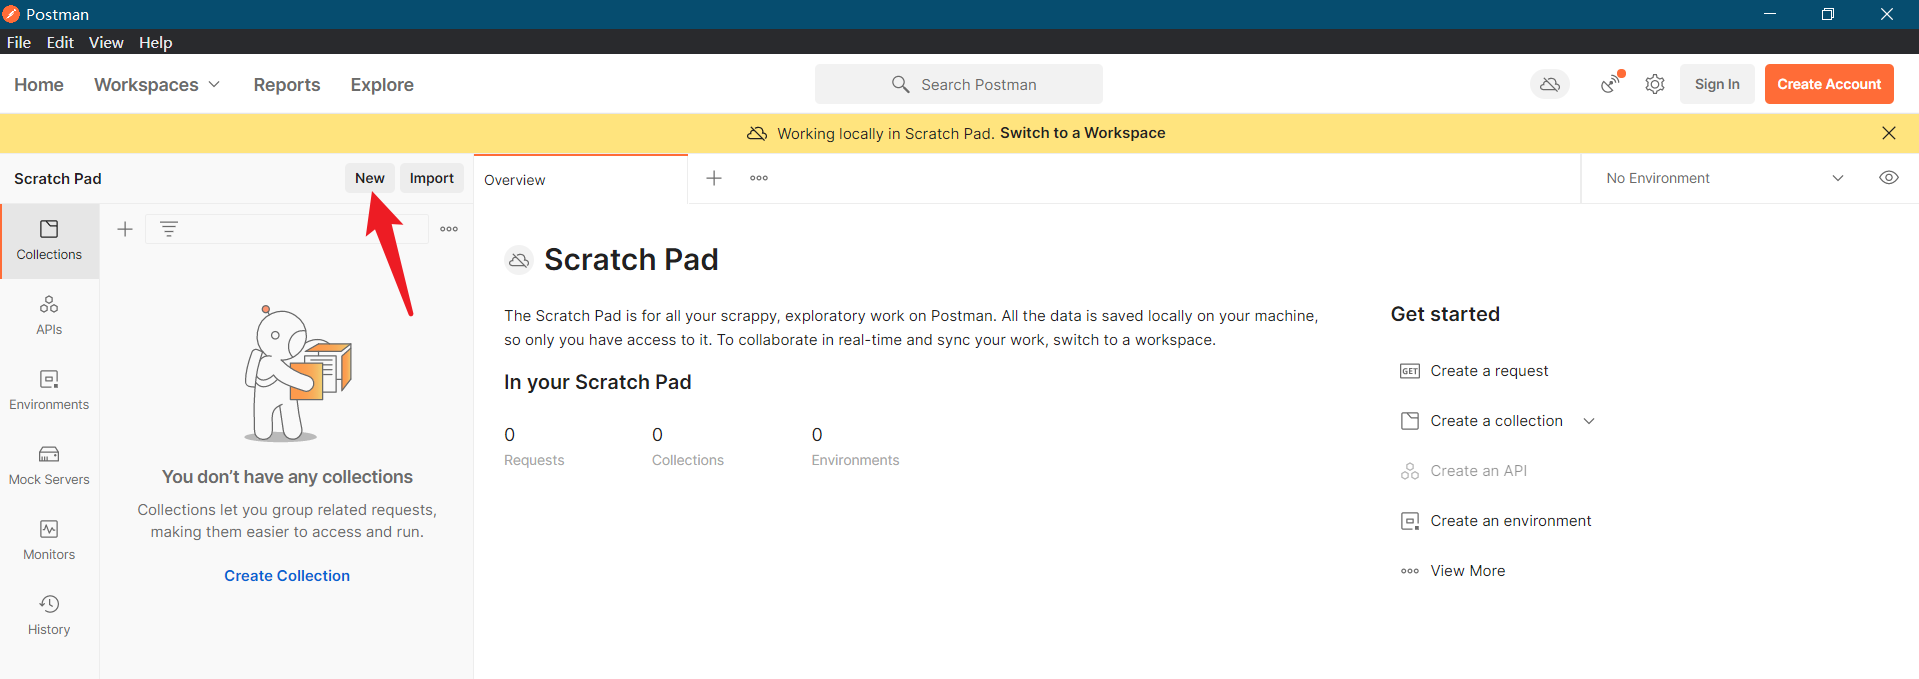1919x679 pixels.
Task: Click the Requests count label
Action: click(x=534, y=460)
